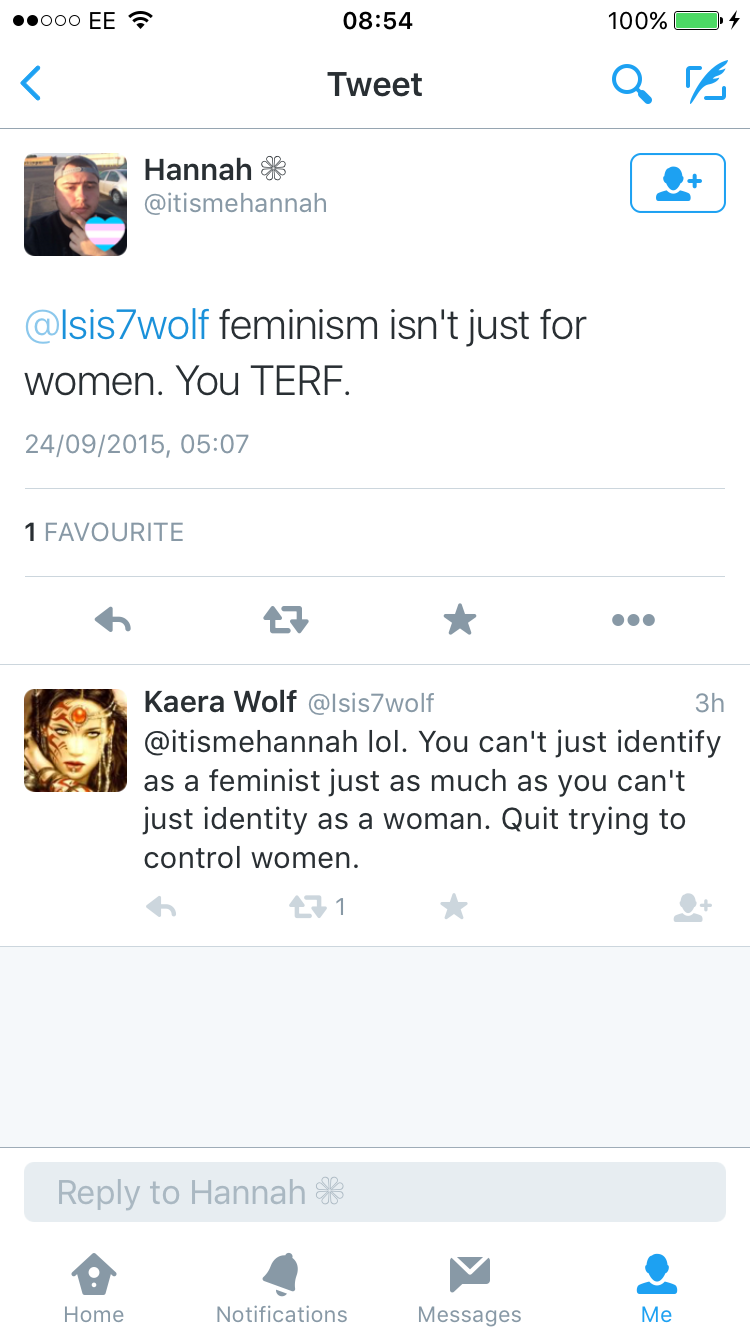Follow Kaera Wolf from her reply
Viewport: 750px width, 1334px height.
pyautogui.click(x=692, y=907)
